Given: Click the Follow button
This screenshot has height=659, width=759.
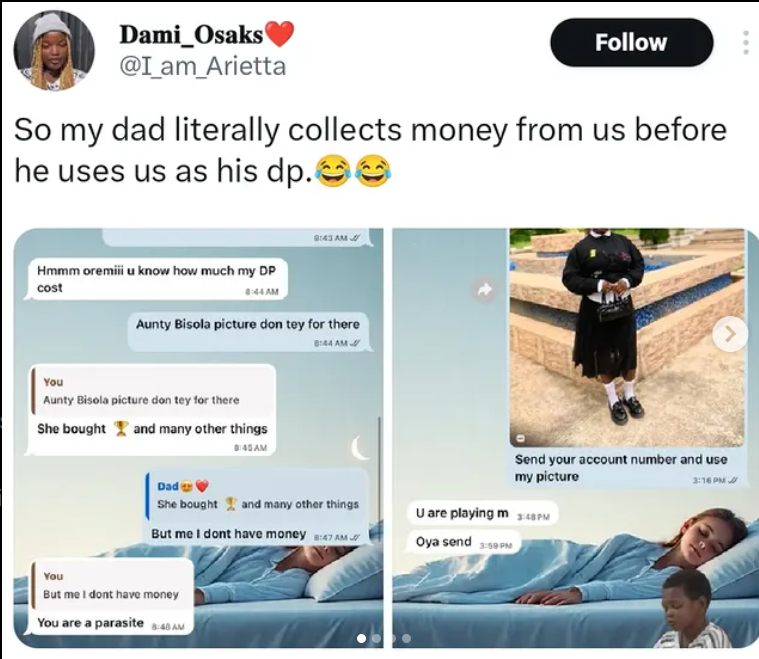Looking at the screenshot, I should point(631,43).
